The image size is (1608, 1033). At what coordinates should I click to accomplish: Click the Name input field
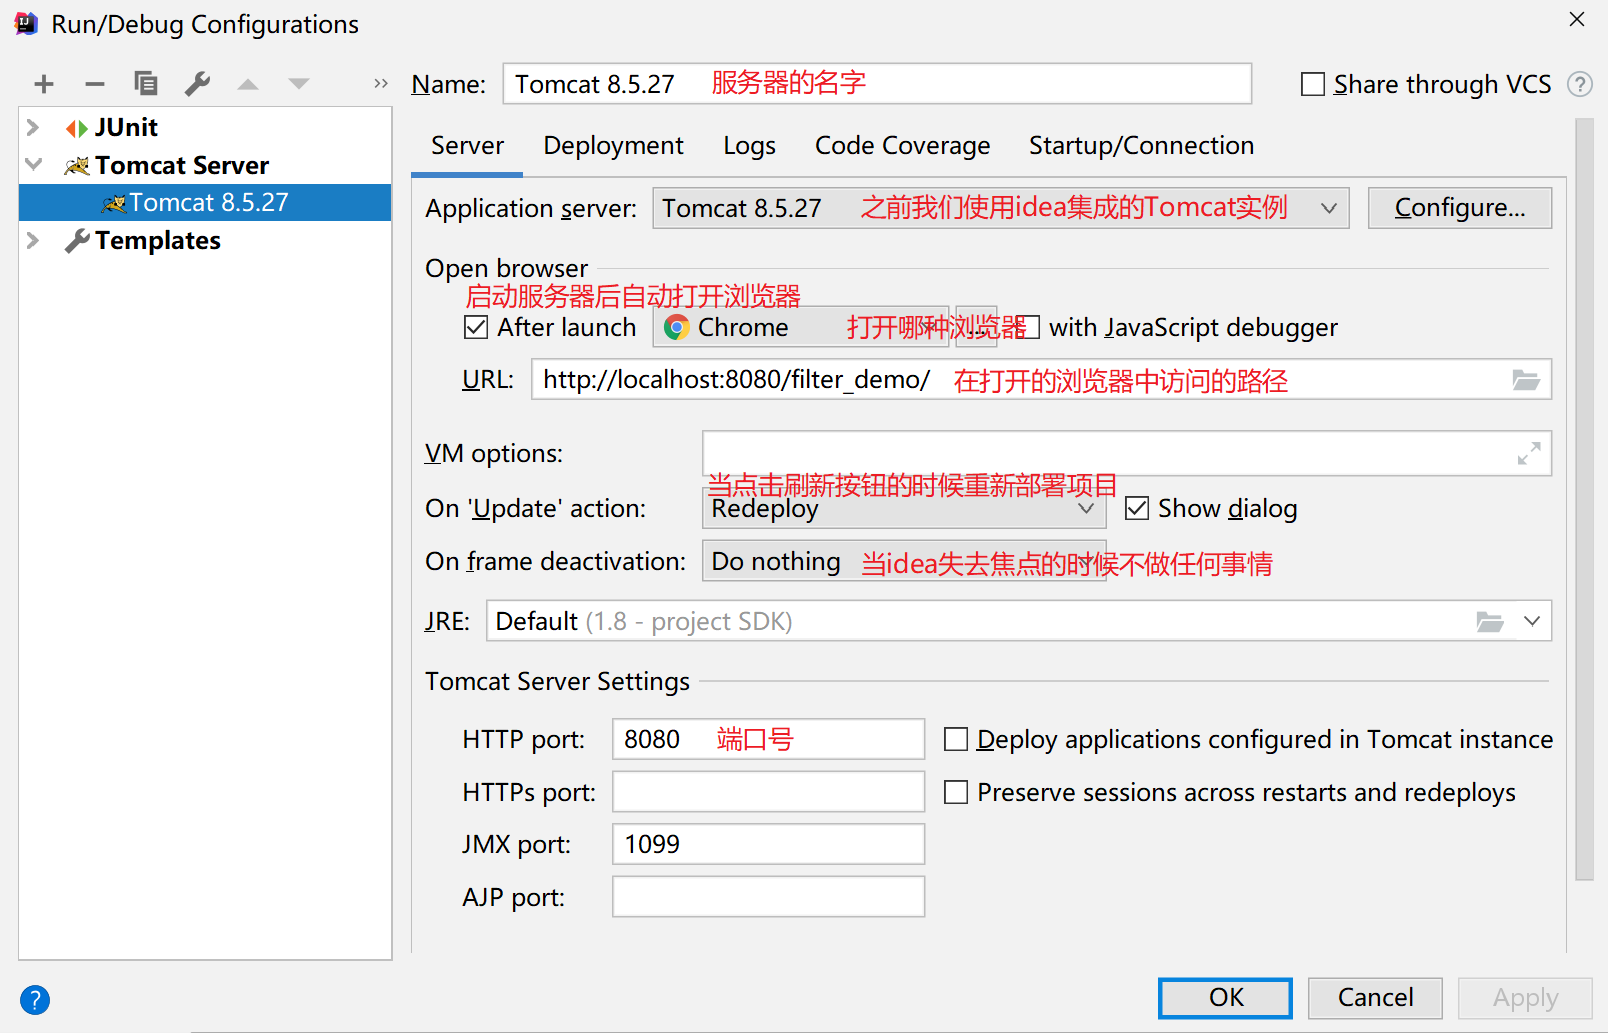click(877, 84)
